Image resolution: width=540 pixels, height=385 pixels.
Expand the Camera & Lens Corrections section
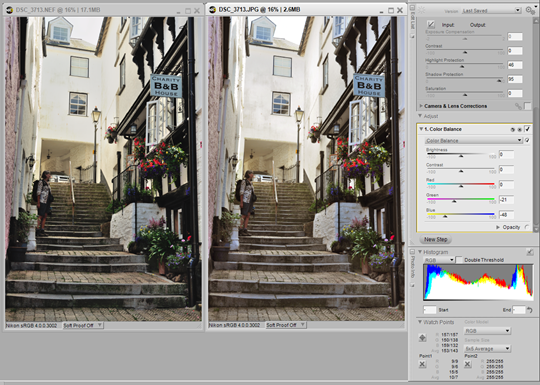421,106
